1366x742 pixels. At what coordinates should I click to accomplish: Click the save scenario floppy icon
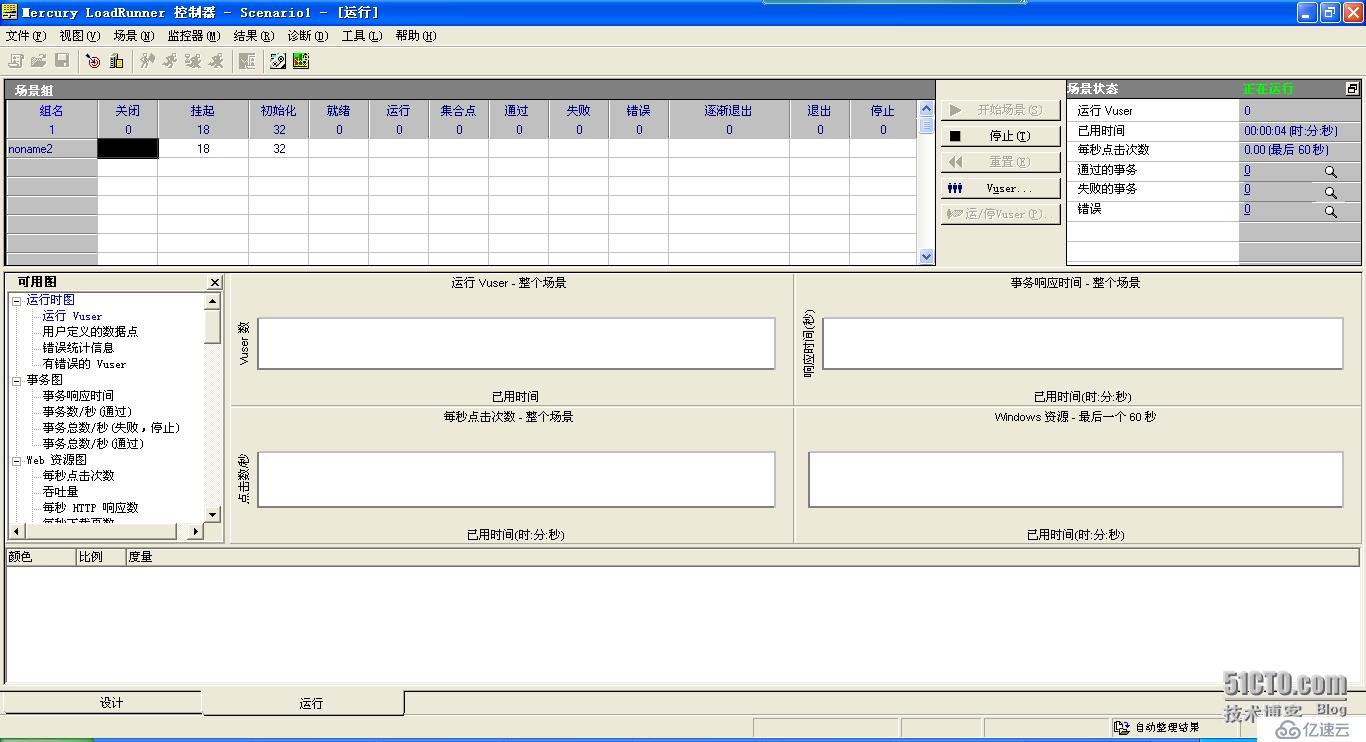point(62,61)
